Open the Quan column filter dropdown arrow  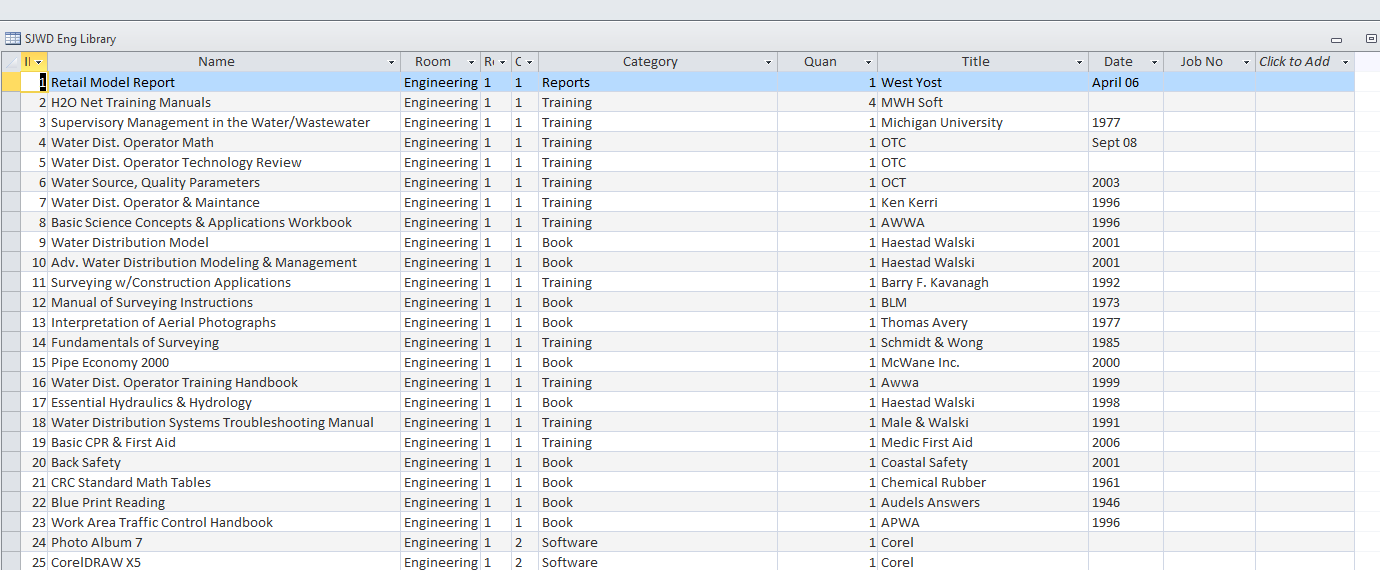868,62
